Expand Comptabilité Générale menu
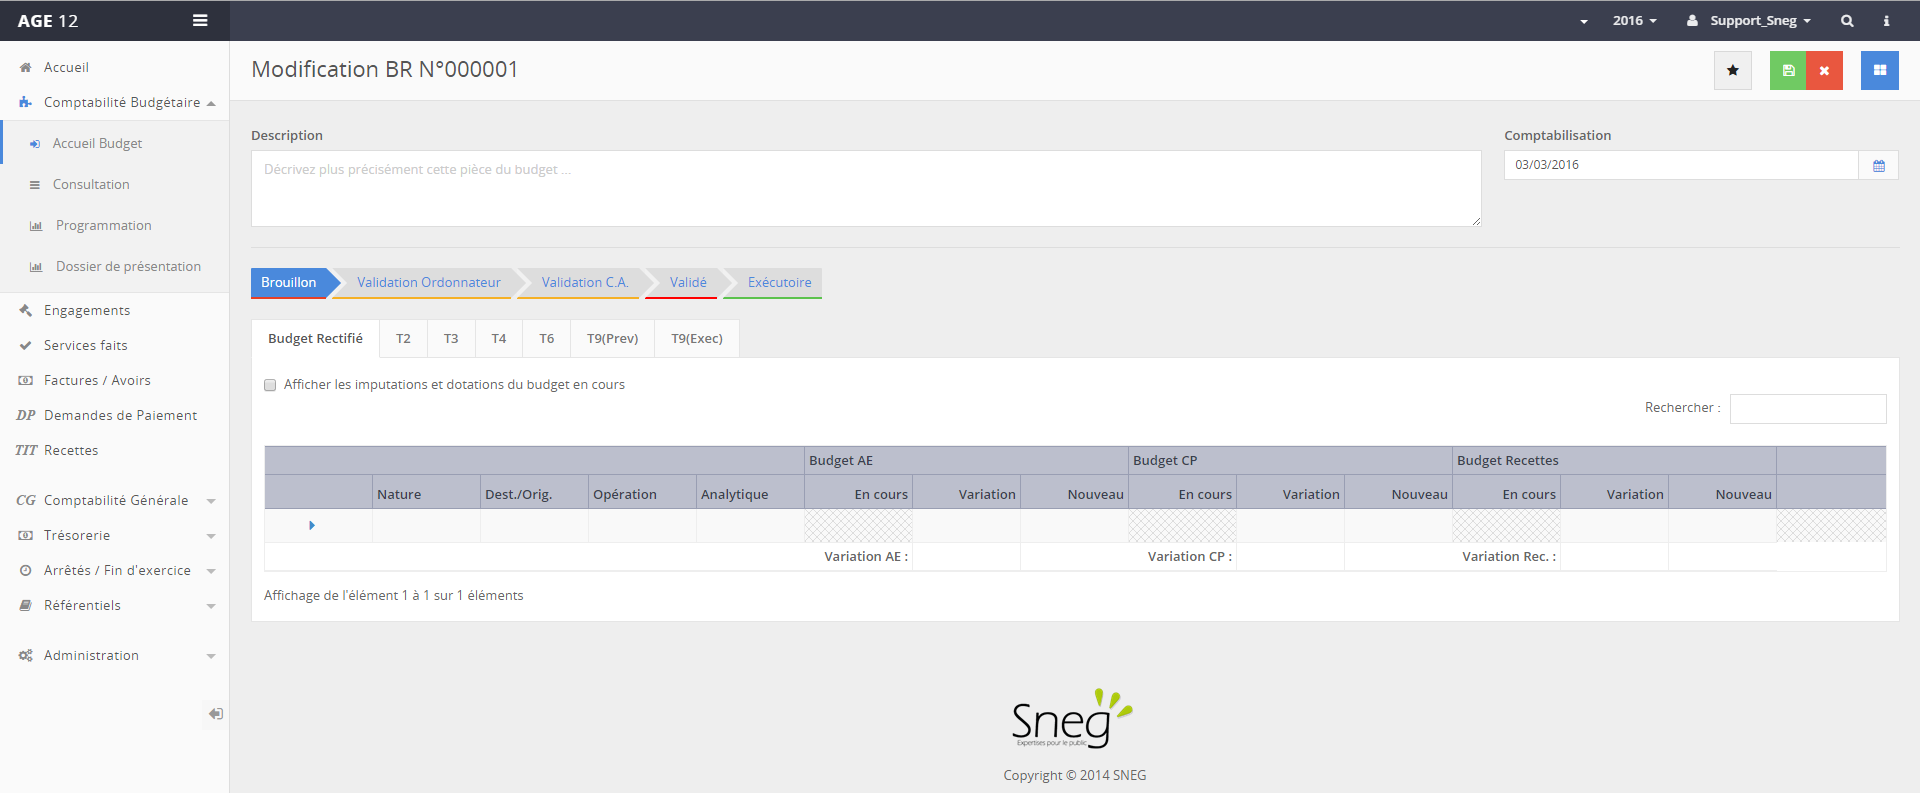The image size is (1920, 793). 115,500
